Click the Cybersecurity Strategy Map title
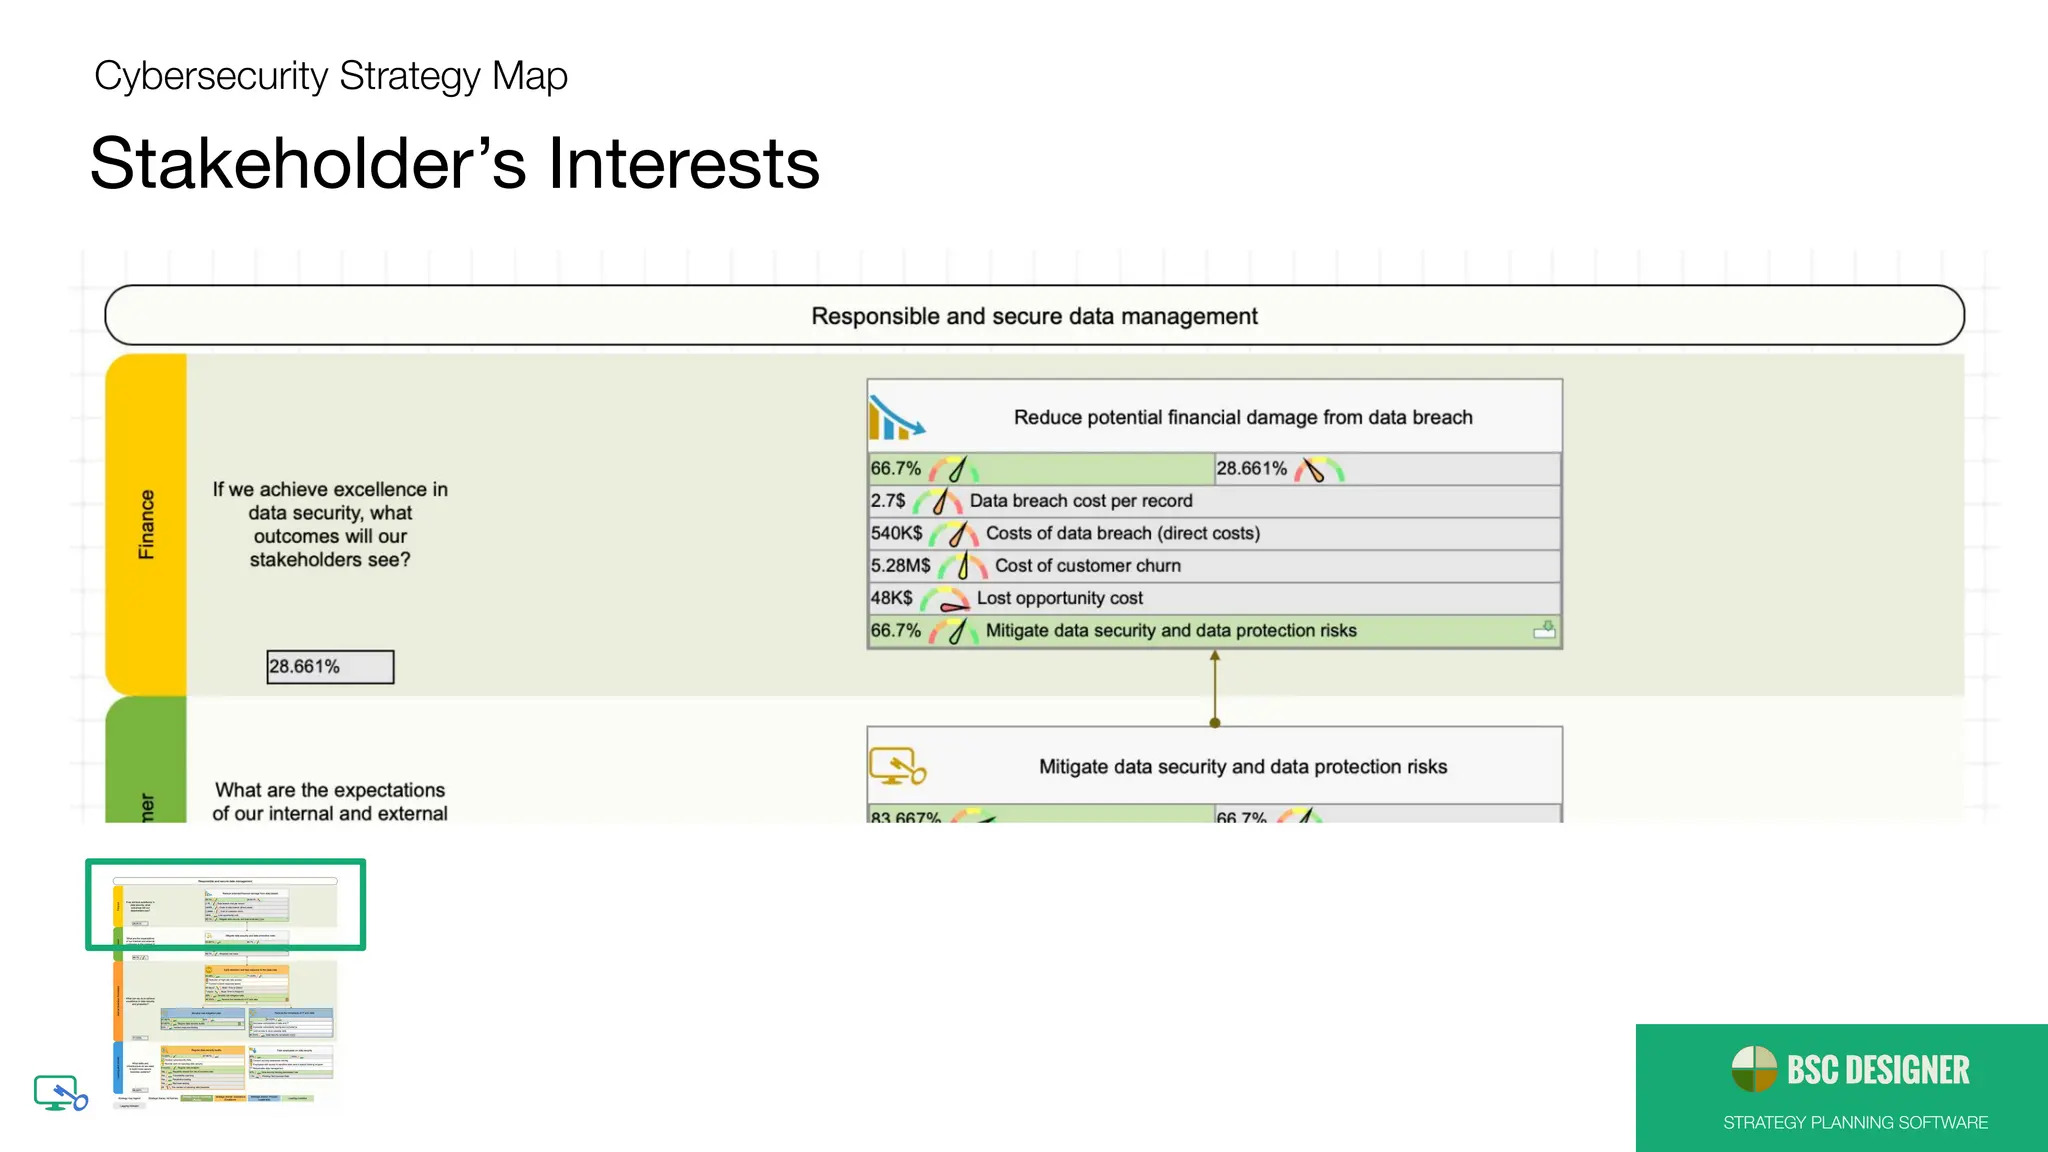 (x=331, y=76)
